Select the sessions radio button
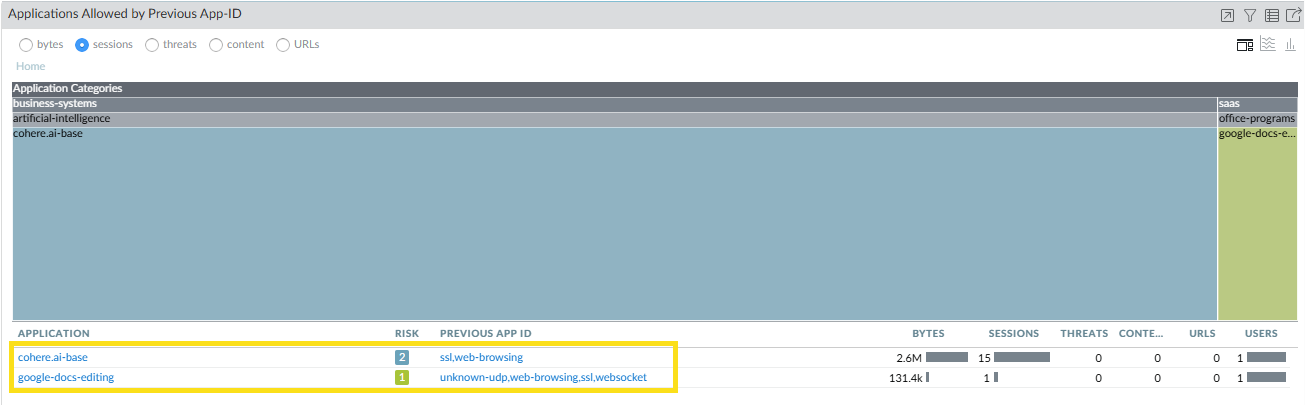 point(83,45)
